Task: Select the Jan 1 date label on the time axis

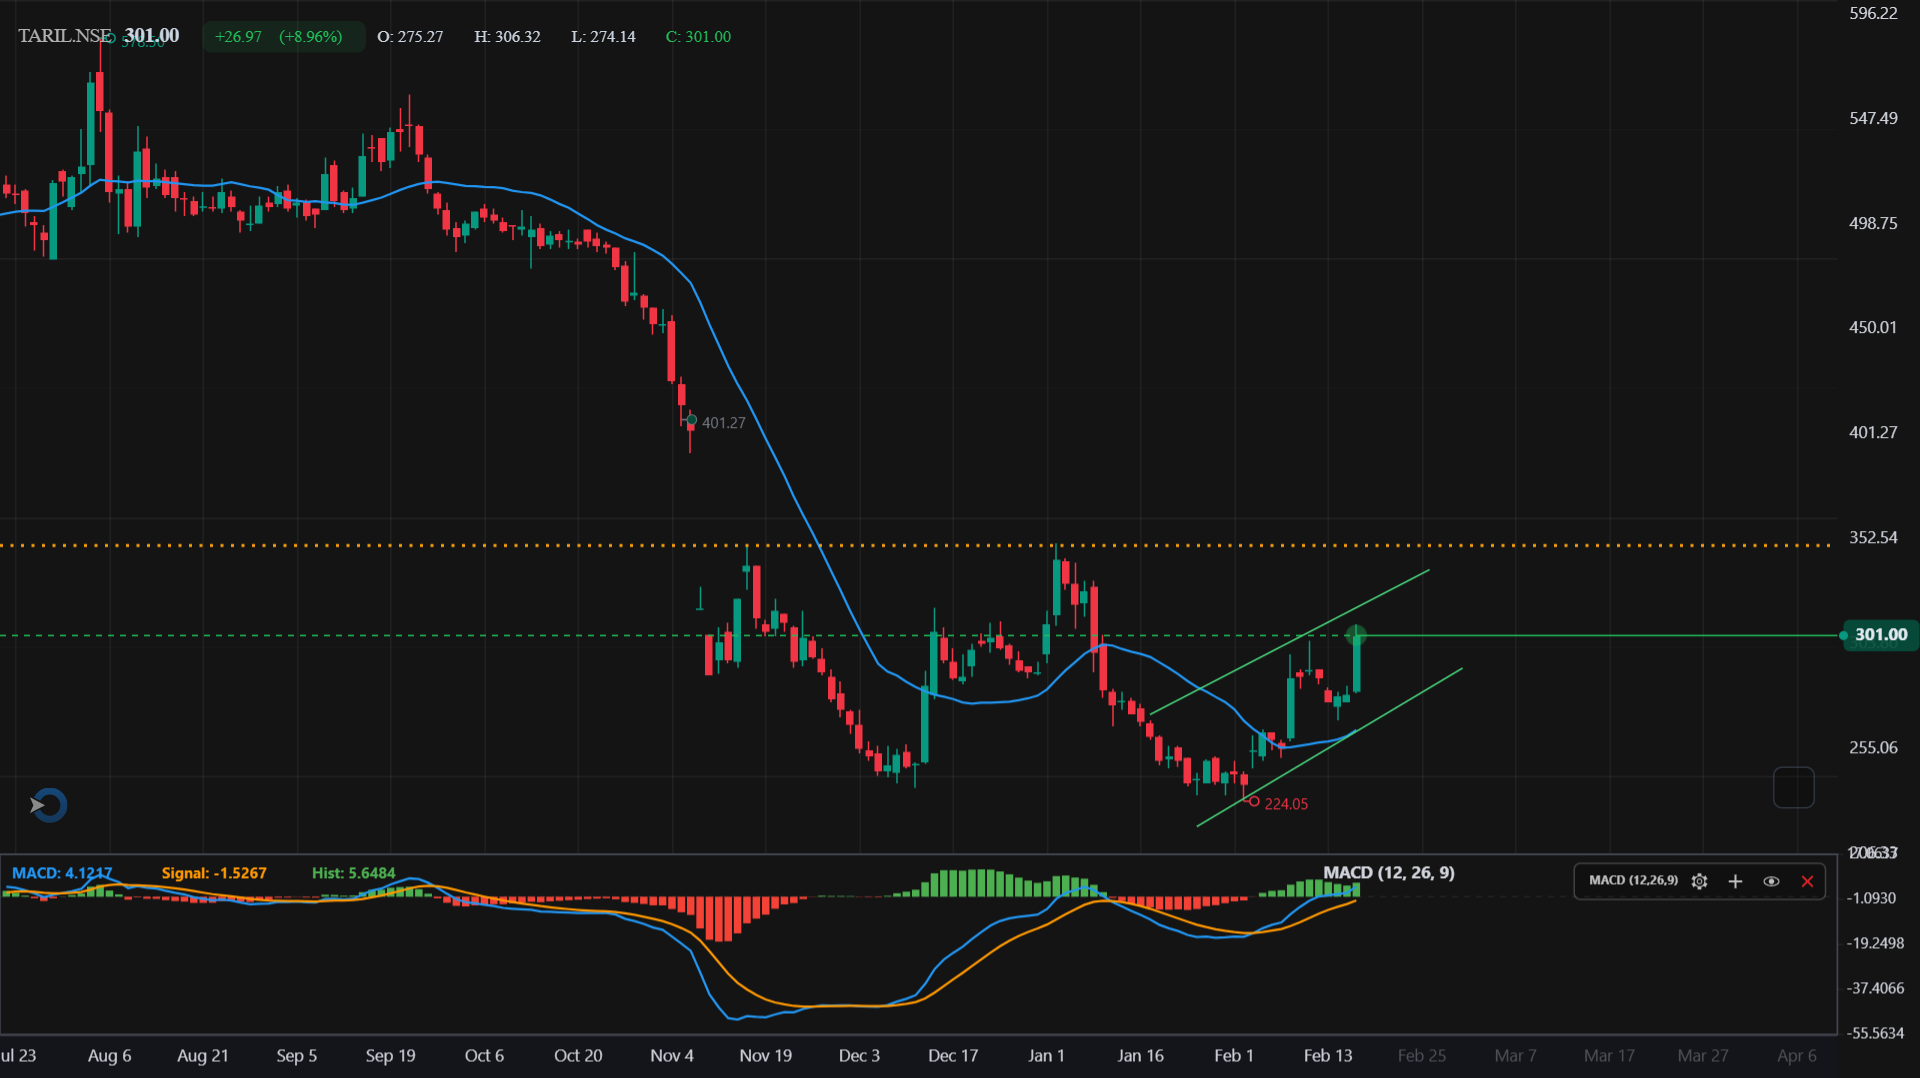Action: [1046, 1055]
